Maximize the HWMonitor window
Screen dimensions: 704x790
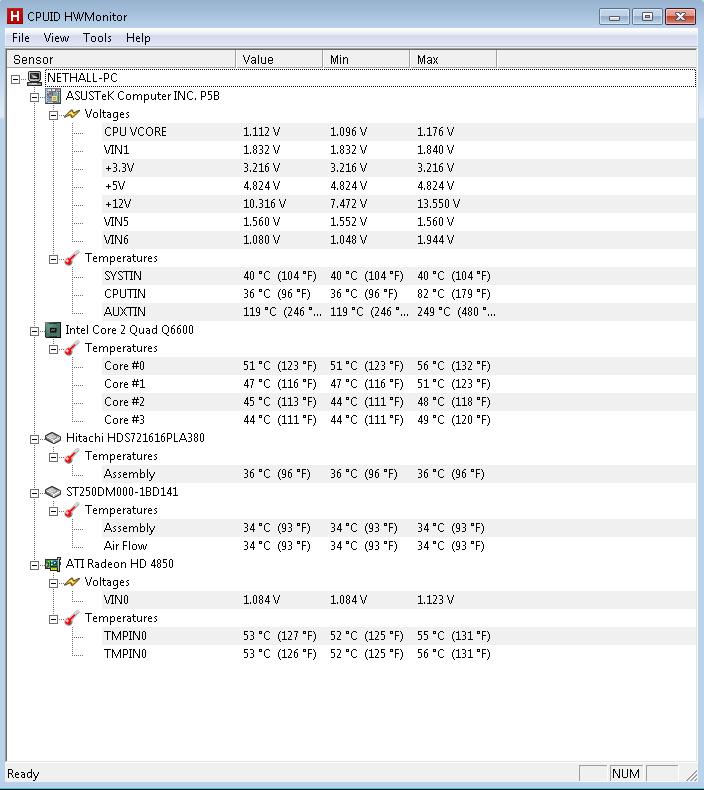click(x=647, y=17)
